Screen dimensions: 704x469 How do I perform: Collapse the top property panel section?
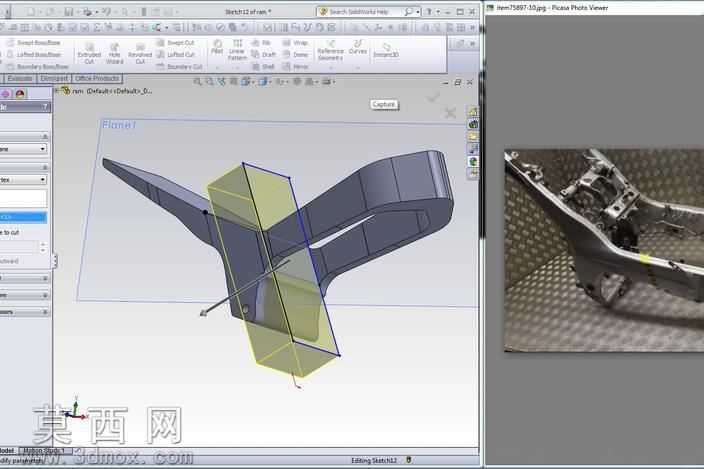point(45,136)
